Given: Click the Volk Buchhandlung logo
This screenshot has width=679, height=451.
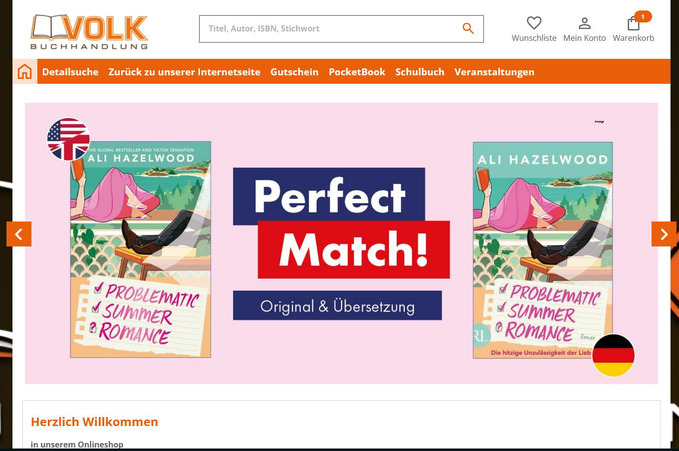Looking at the screenshot, I should (89, 32).
